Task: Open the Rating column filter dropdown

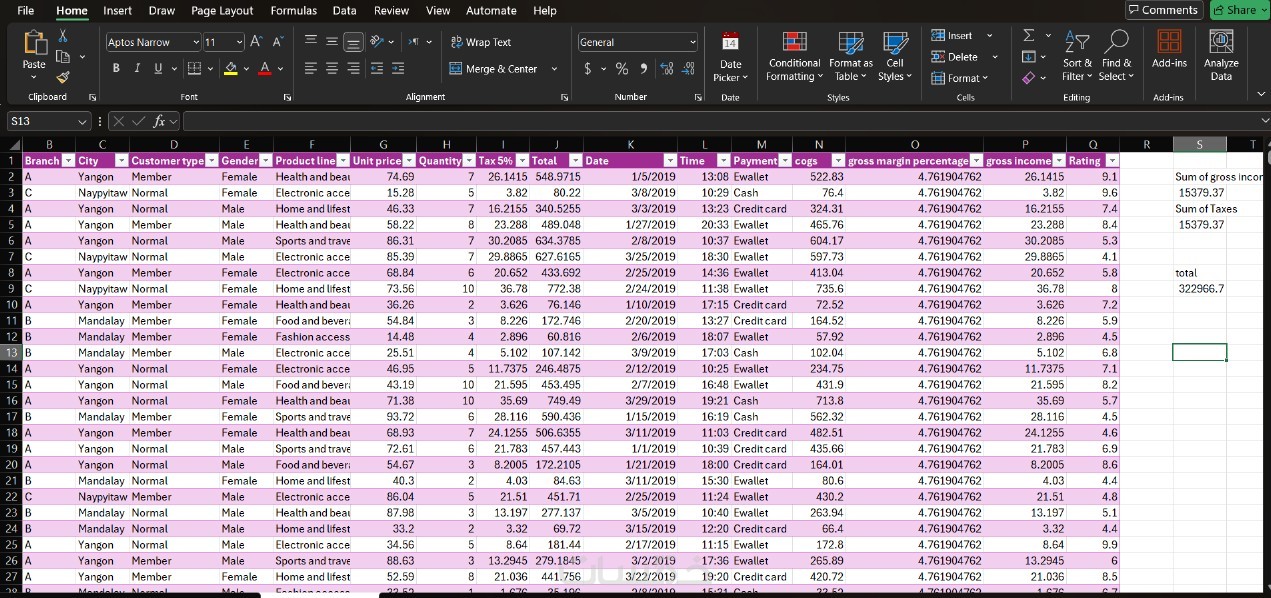Action: (x=1112, y=161)
